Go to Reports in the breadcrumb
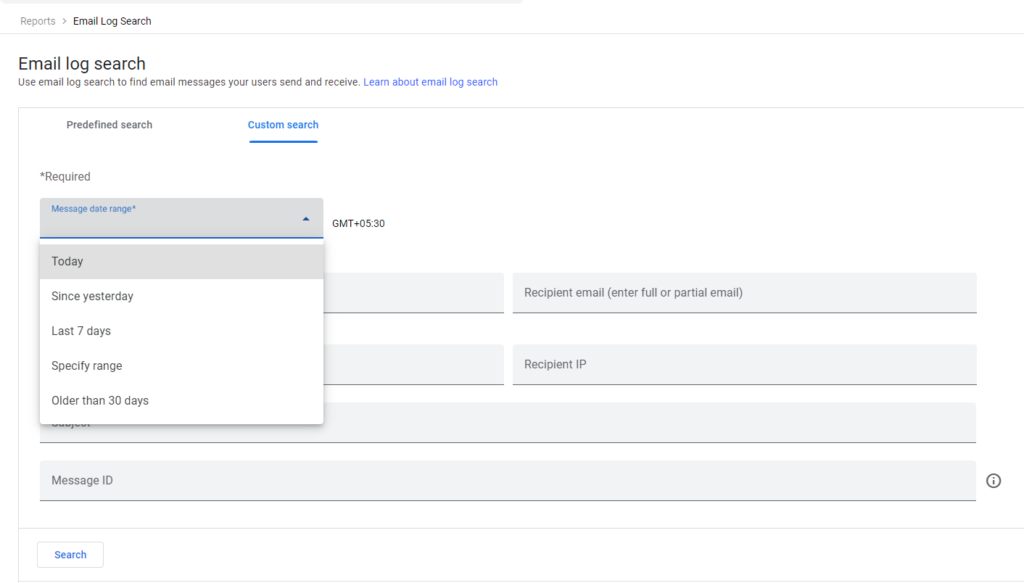1024x583 pixels. [38, 21]
